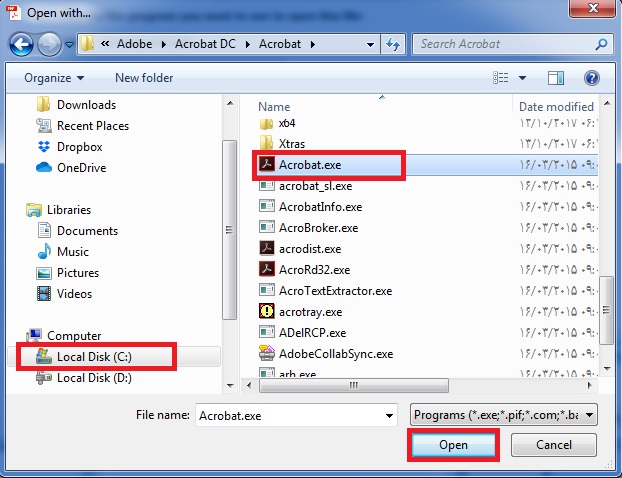
Task: Click the Adobe breadcrumb segment
Action: click(134, 44)
